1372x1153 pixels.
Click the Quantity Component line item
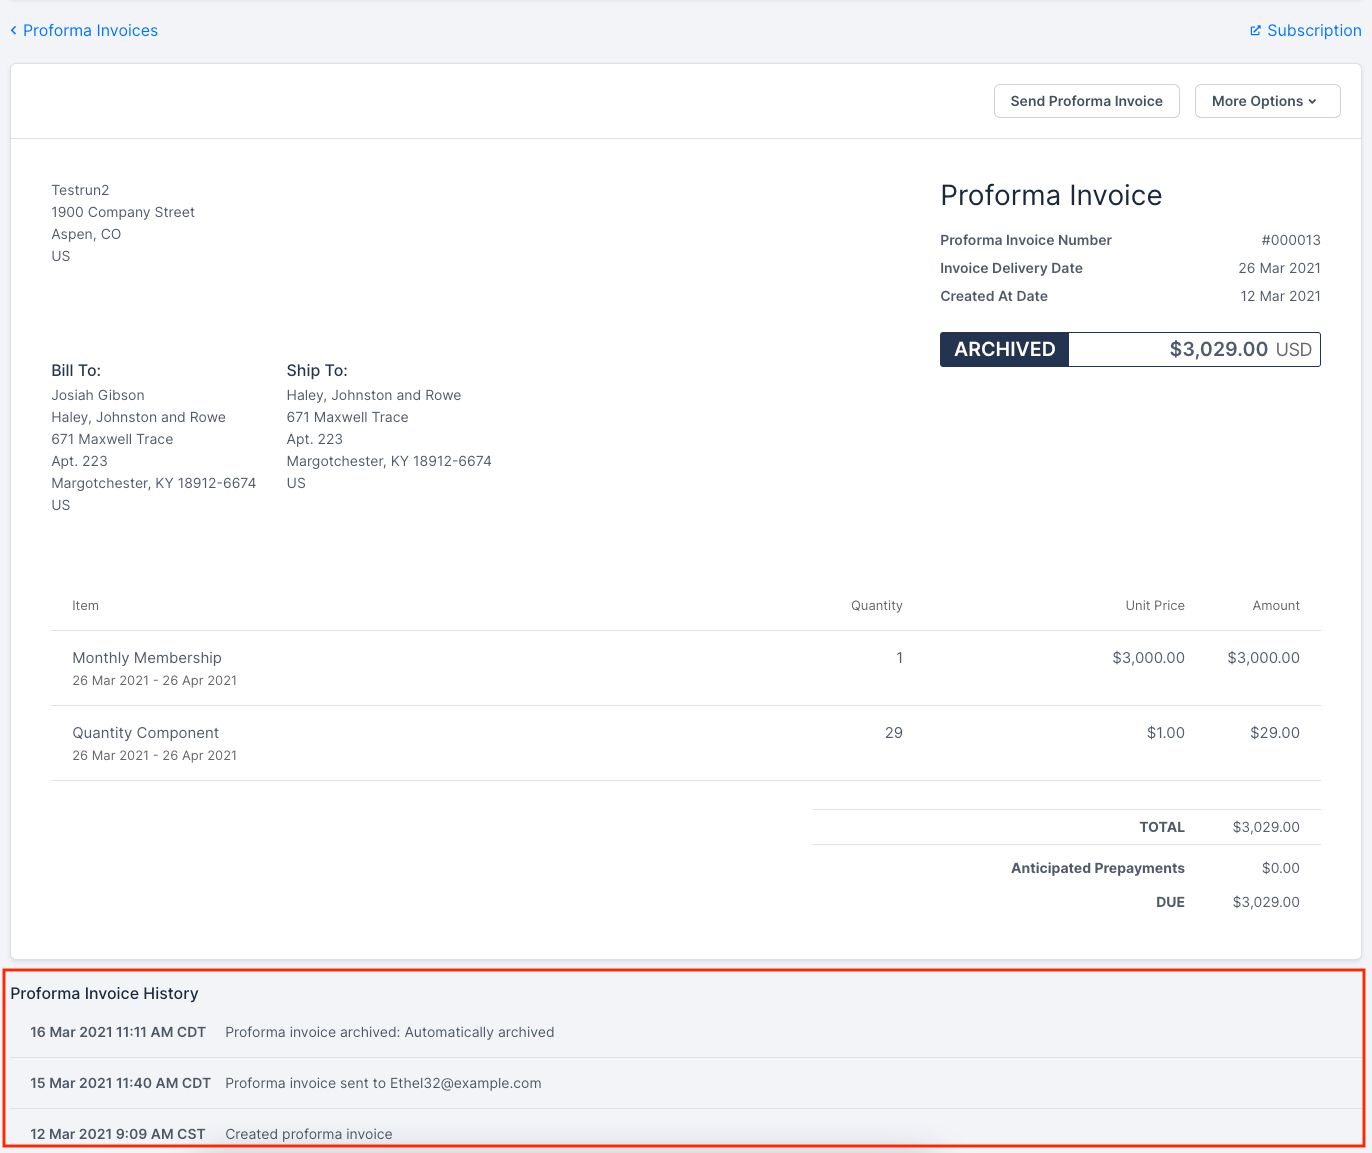point(145,733)
